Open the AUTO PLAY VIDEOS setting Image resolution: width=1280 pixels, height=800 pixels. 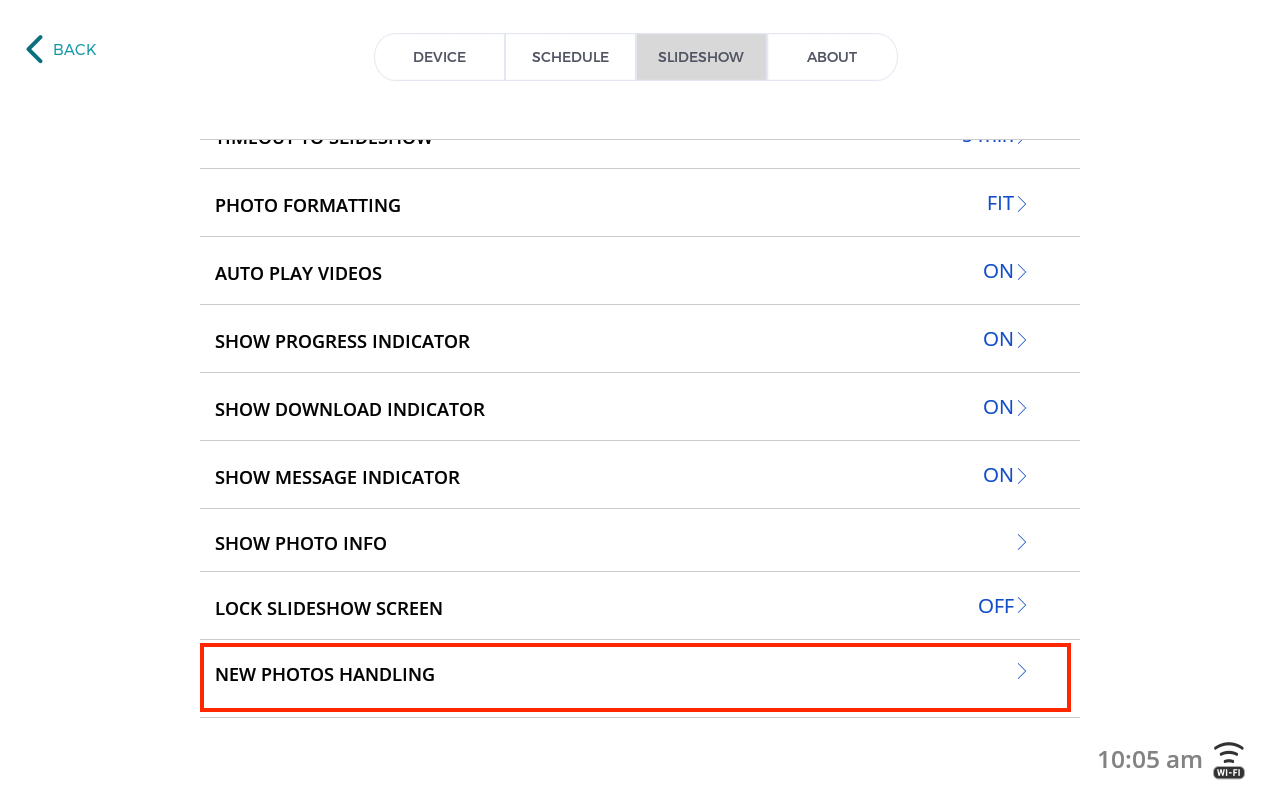click(x=640, y=271)
